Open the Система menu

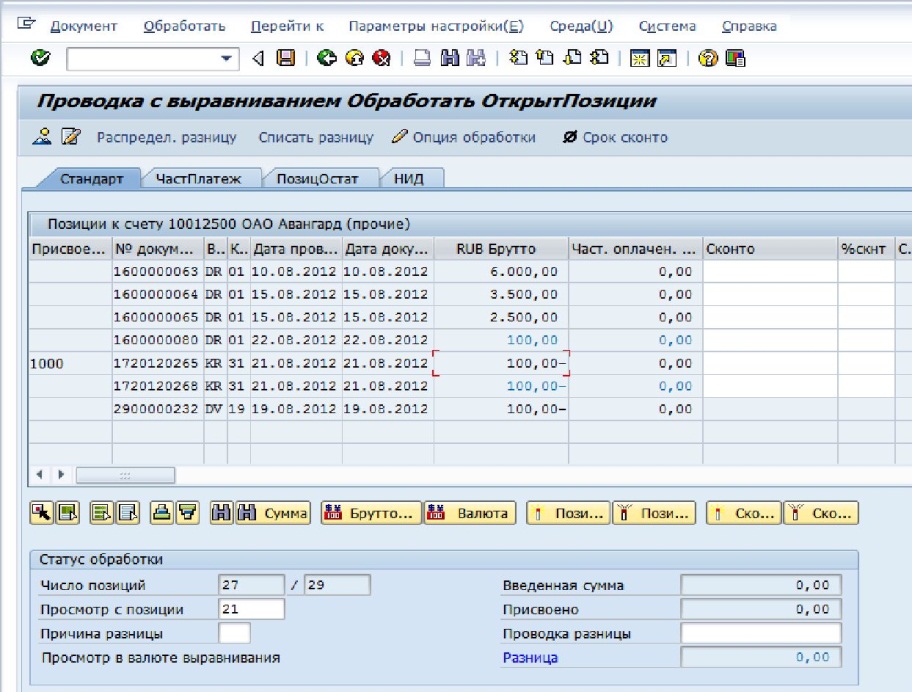[667, 26]
